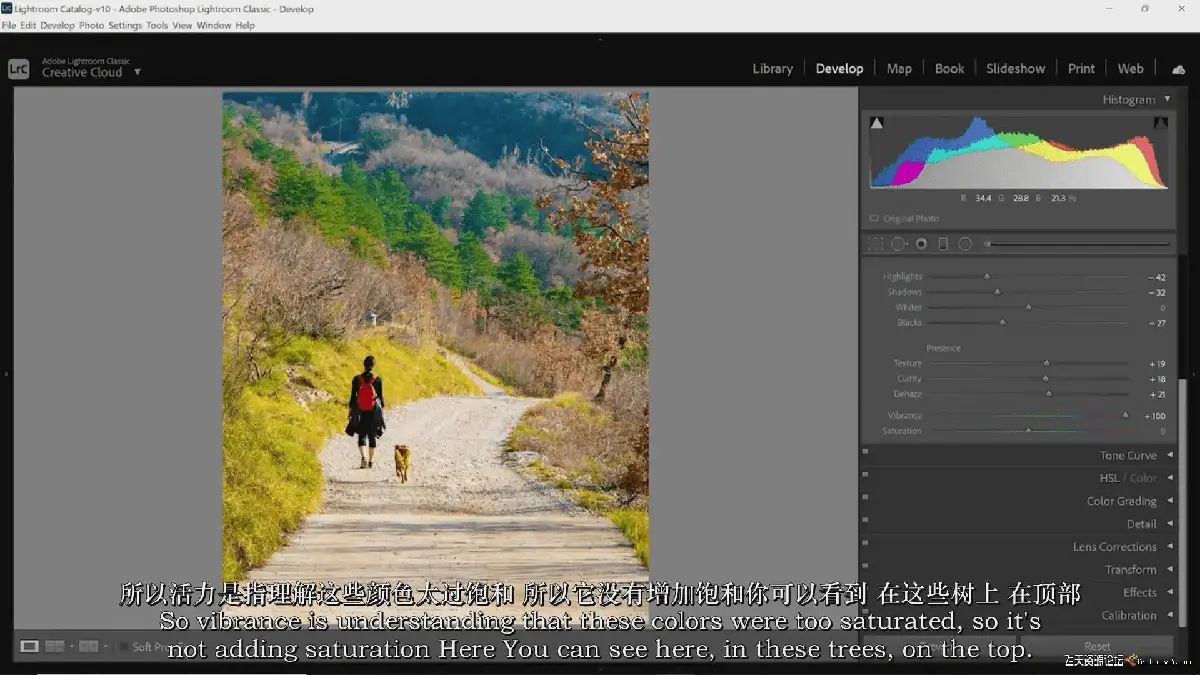Adjust the Texture slider

pos(1028,364)
